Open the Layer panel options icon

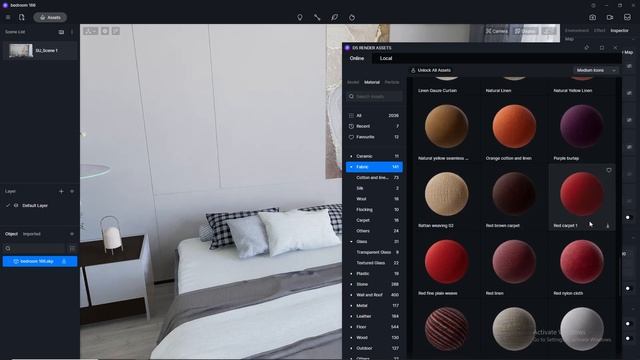tap(72, 191)
